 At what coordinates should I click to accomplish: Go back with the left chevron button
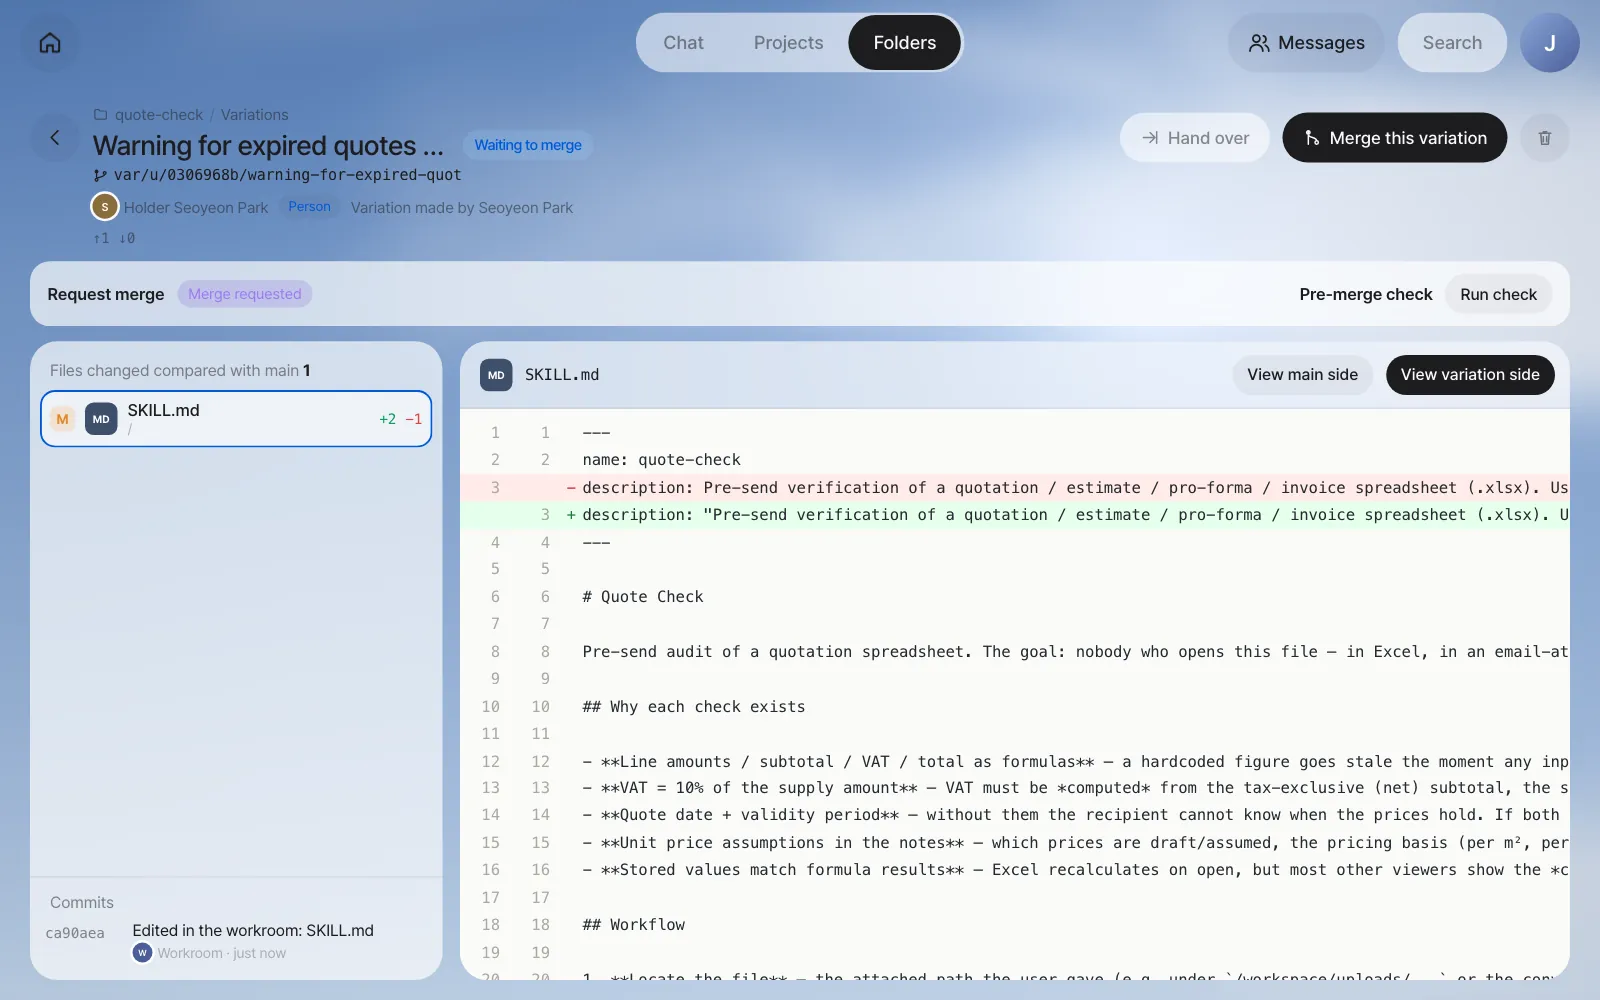[55, 138]
